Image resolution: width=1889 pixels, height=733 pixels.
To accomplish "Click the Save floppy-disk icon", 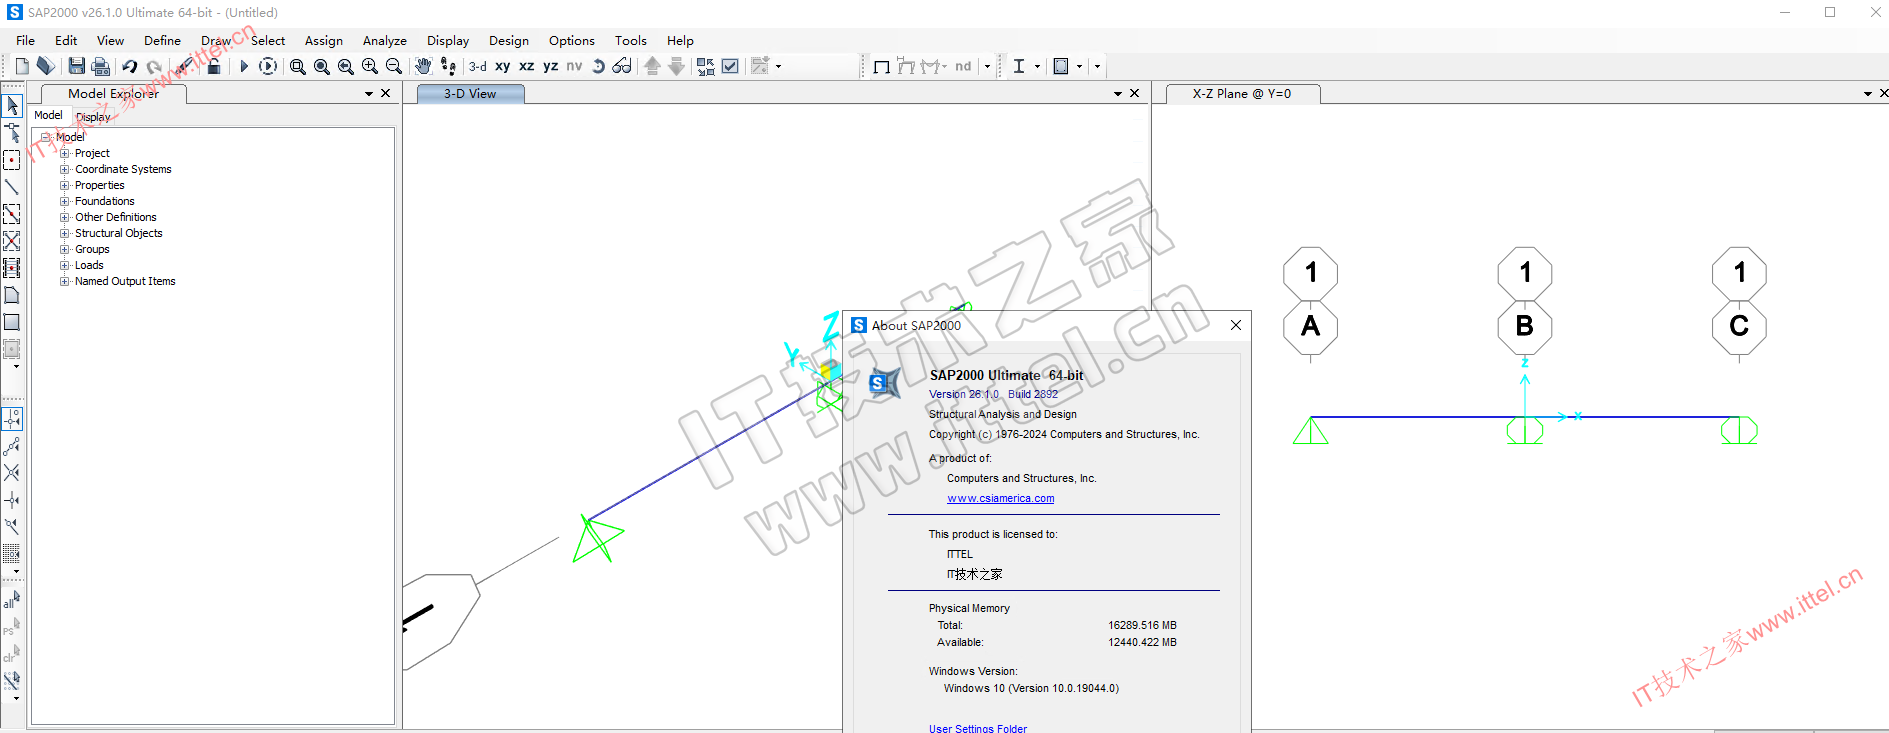I will coord(76,66).
